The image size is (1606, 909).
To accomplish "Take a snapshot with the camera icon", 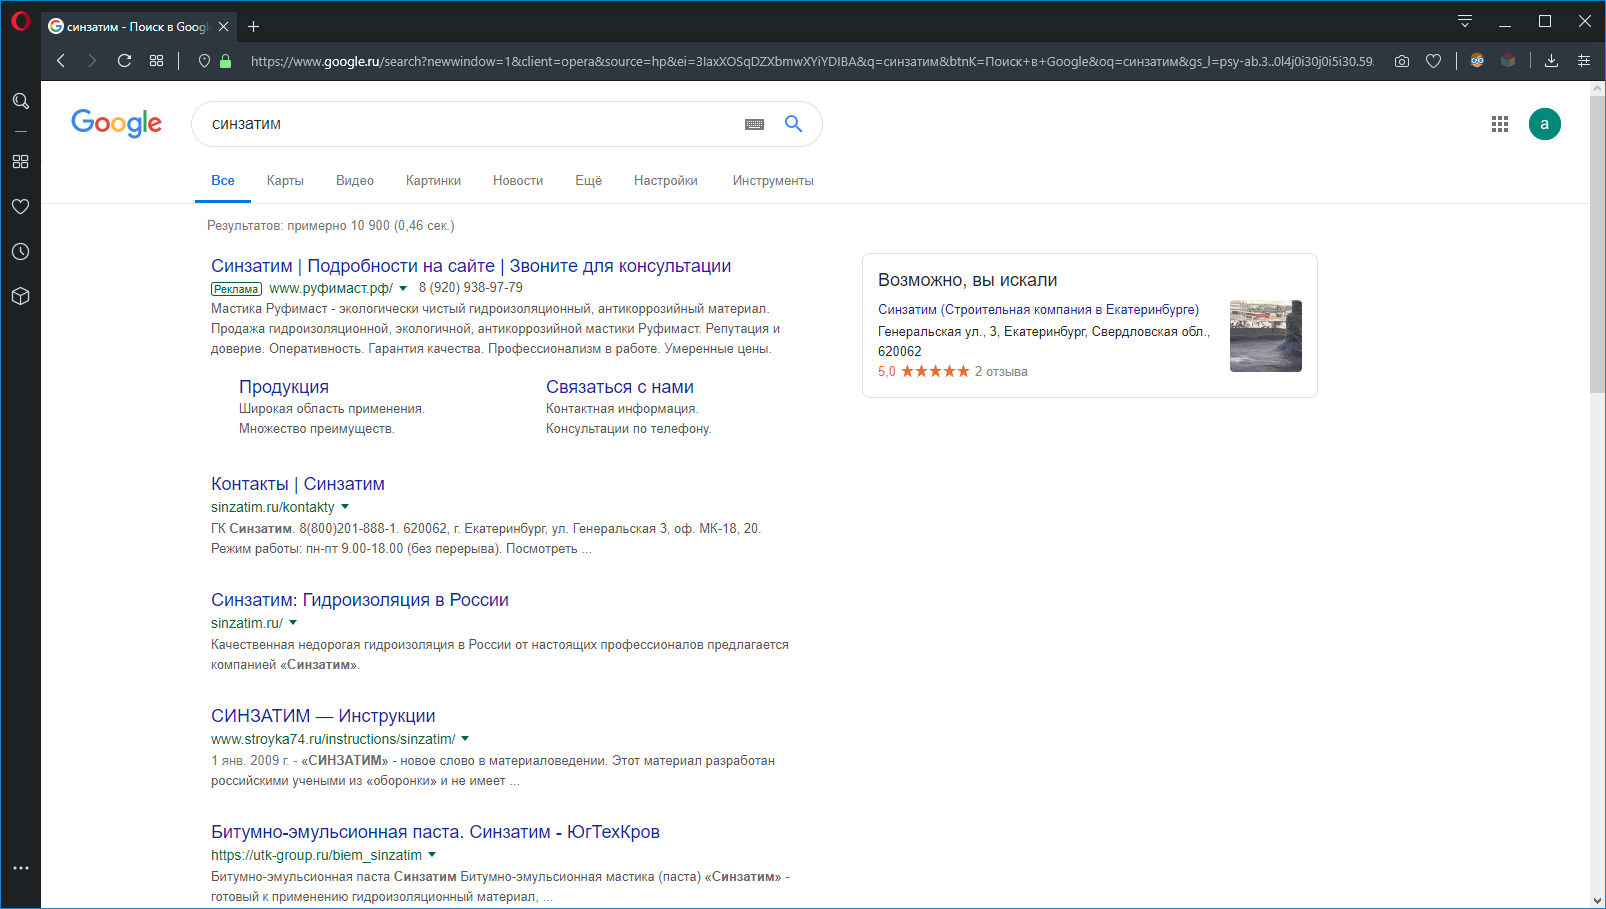I will 1402,61.
